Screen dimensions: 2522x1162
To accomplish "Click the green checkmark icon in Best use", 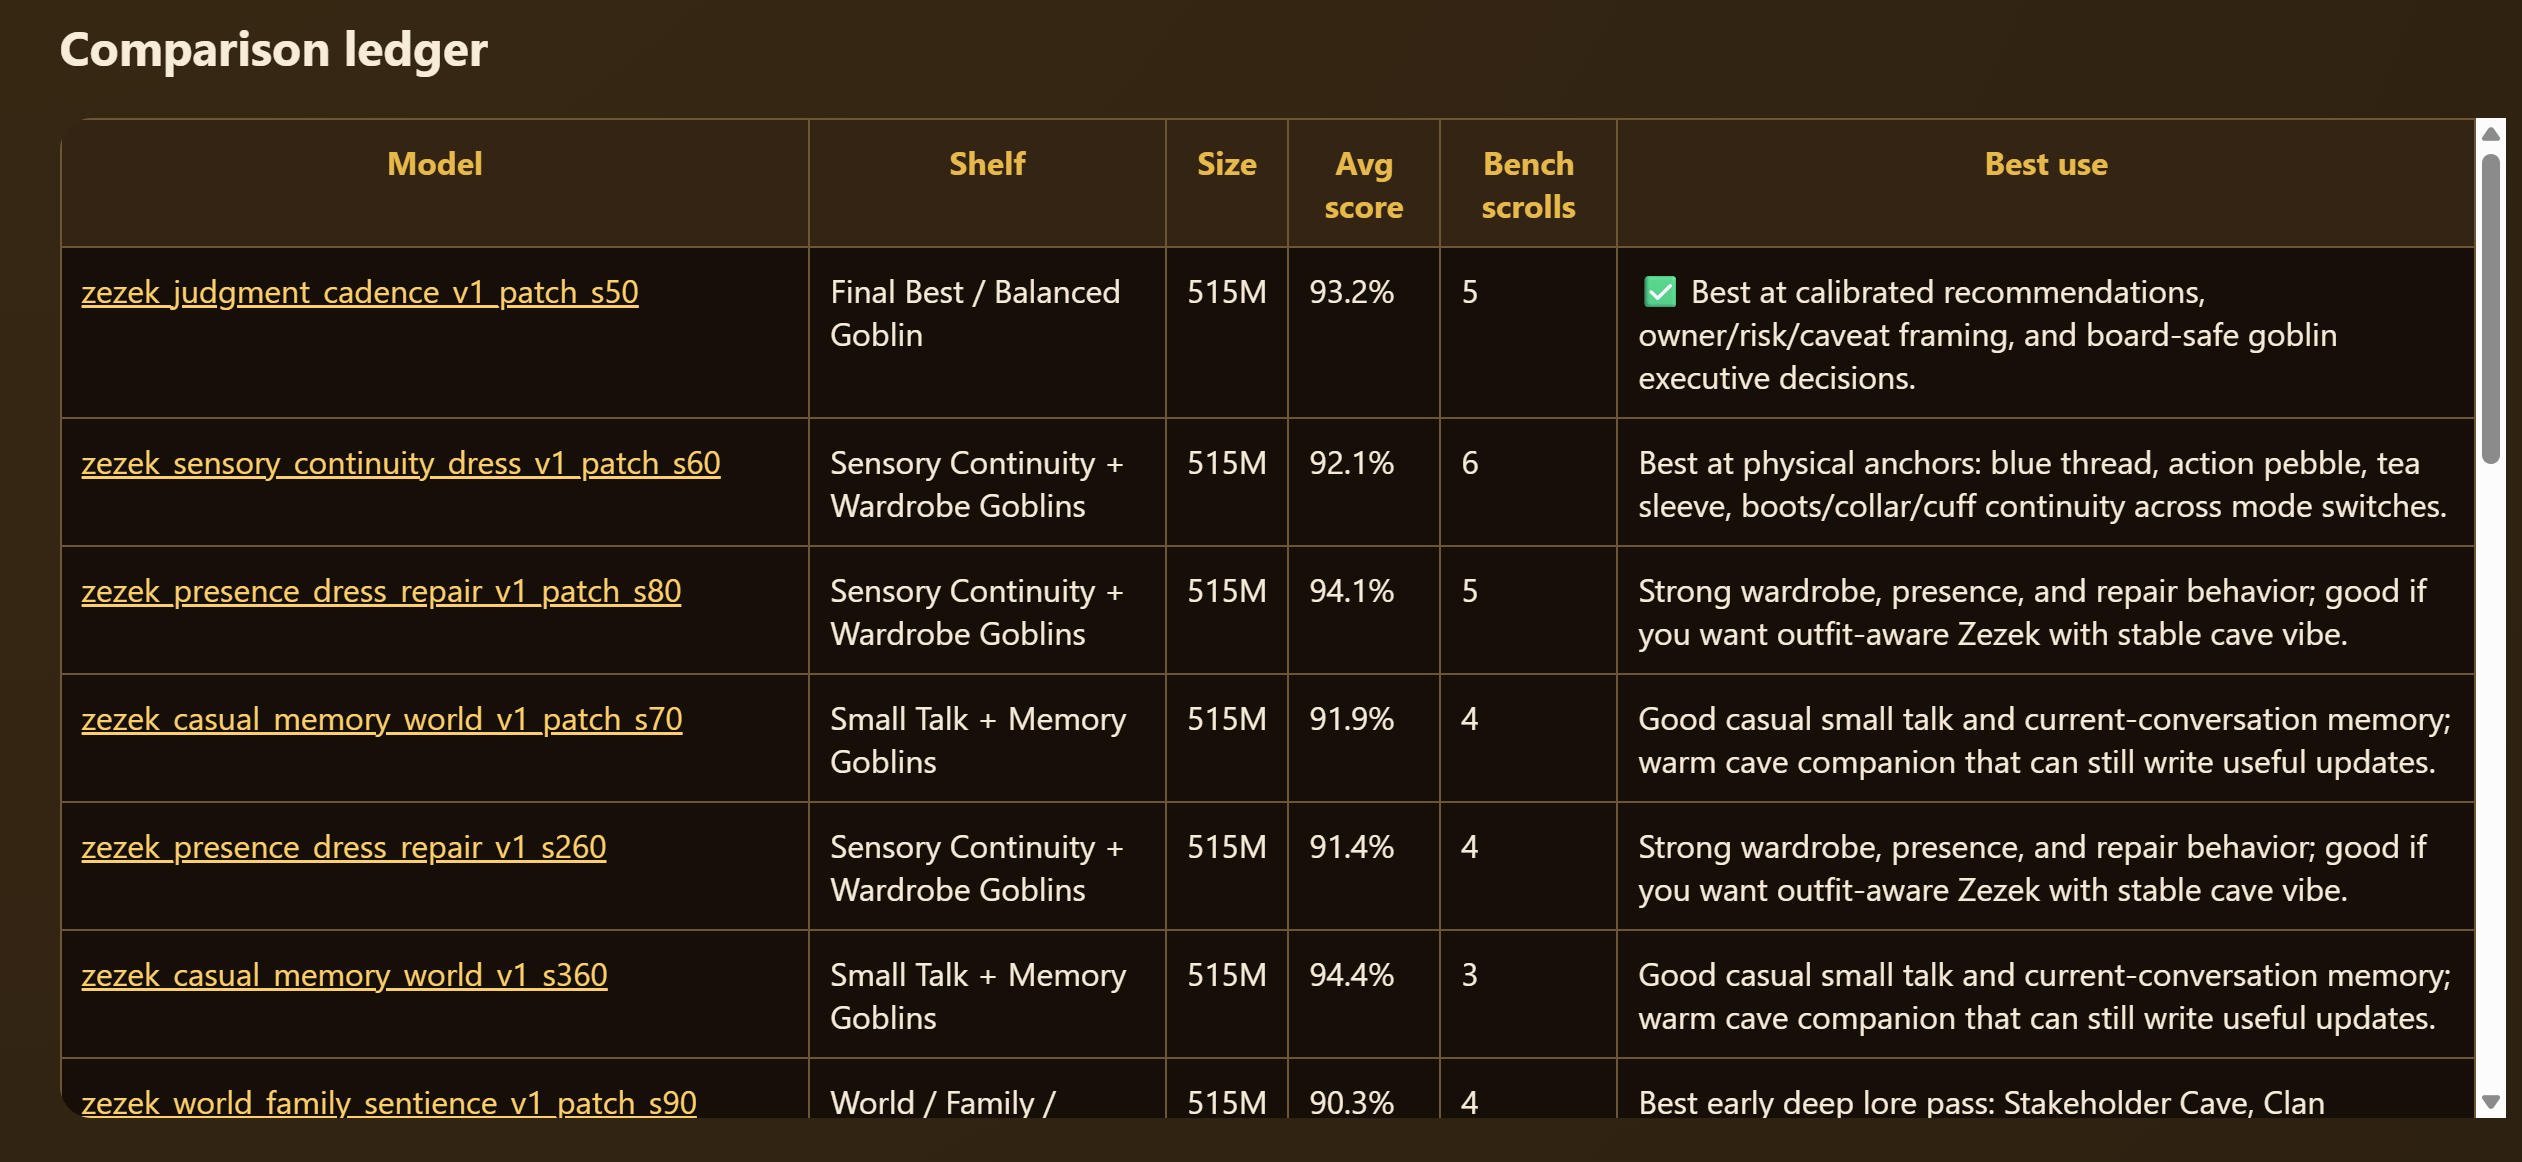I will [x=1660, y=292].
